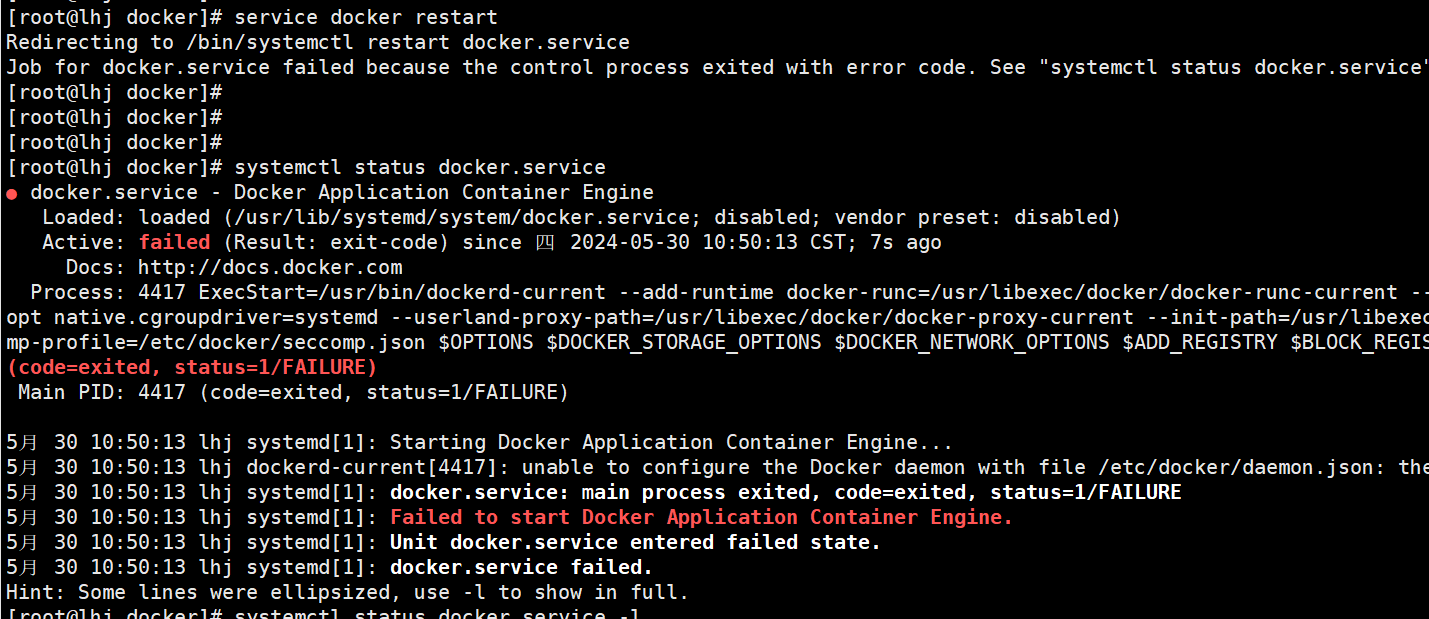
Task: Click the 'Hint: Some lines were ellipsized' line
Action: click(x=348, y=592)
